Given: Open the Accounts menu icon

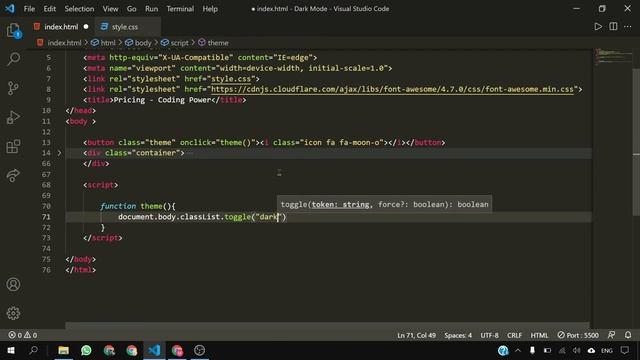Looking at the screenshot, I should point(13,284).
